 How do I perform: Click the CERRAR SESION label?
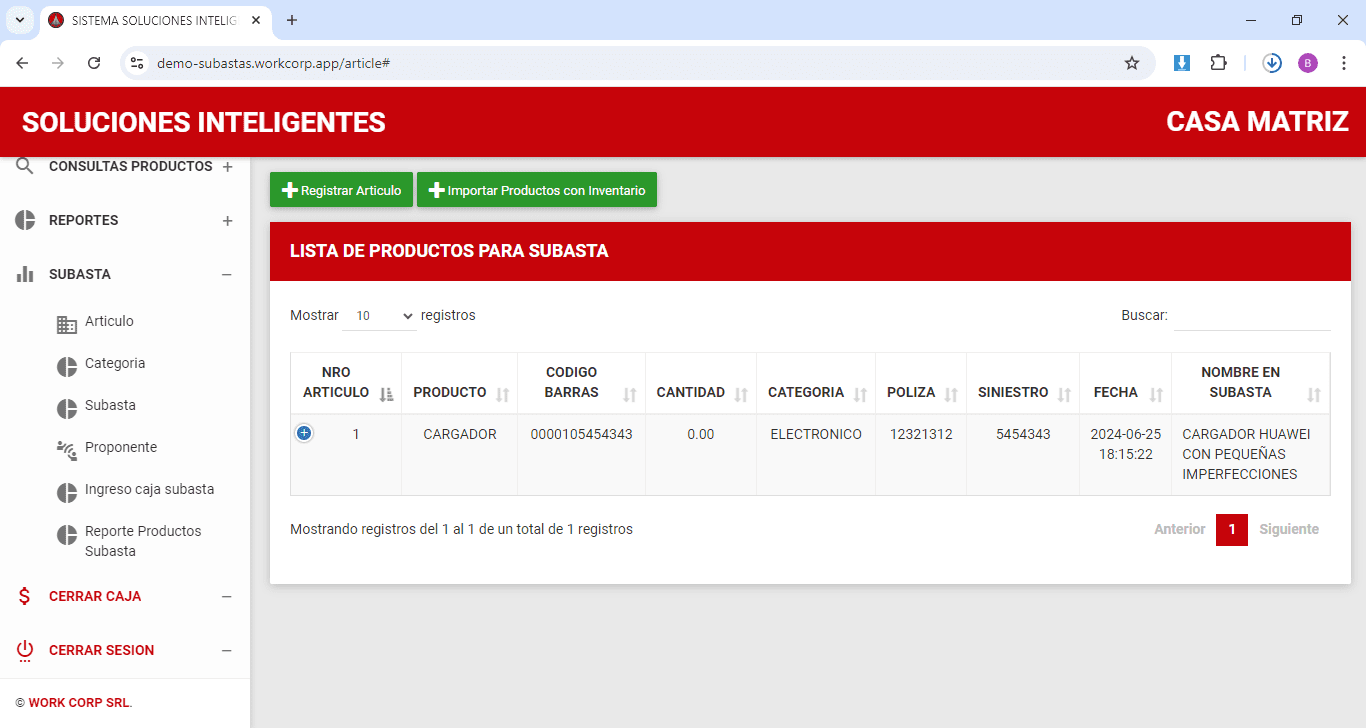coord(101,650)
